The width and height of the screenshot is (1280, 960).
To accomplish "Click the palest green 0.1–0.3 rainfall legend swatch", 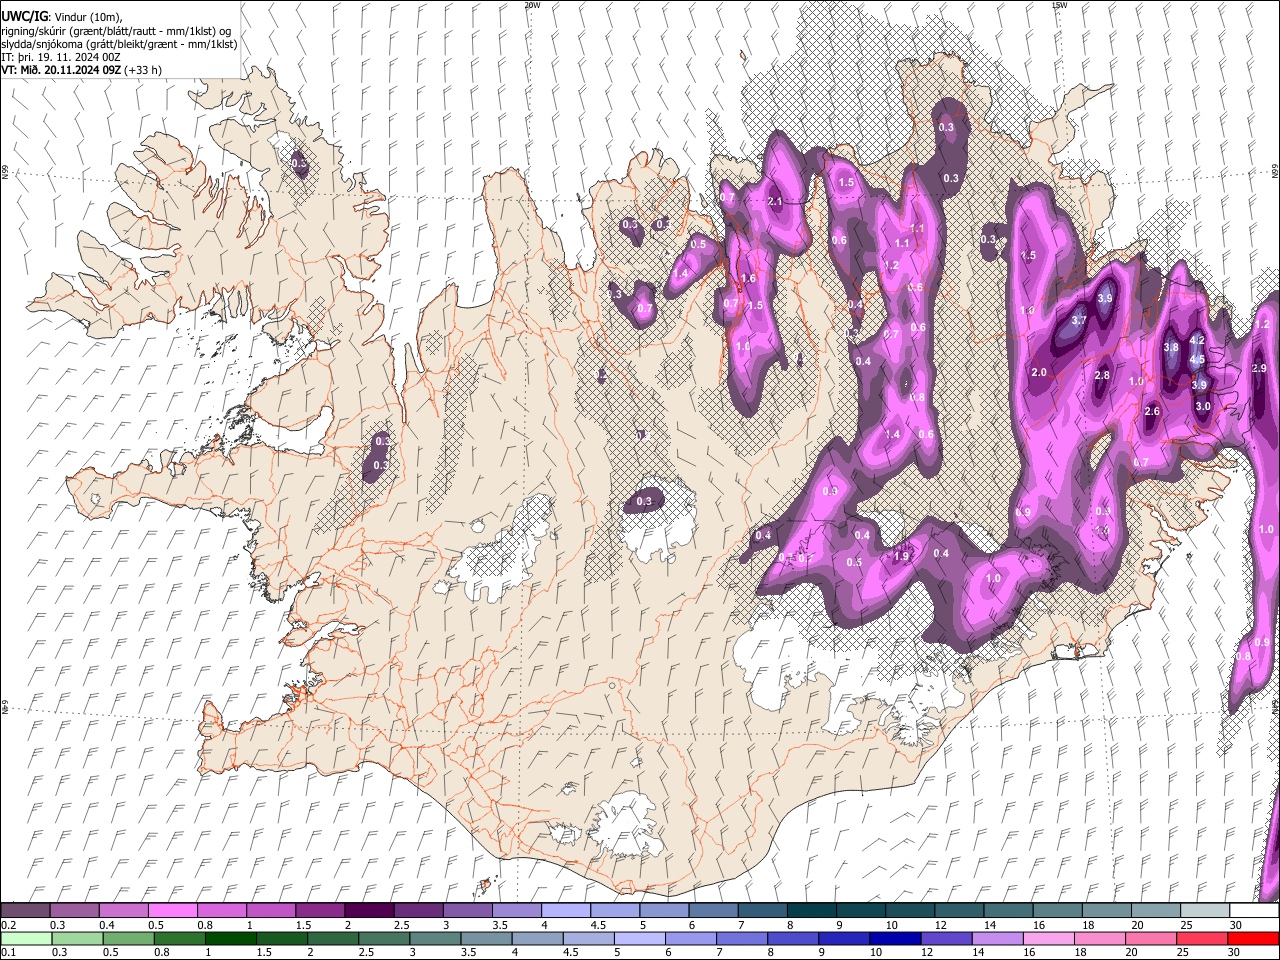I will pyautogui.click(x=26, y=938).
